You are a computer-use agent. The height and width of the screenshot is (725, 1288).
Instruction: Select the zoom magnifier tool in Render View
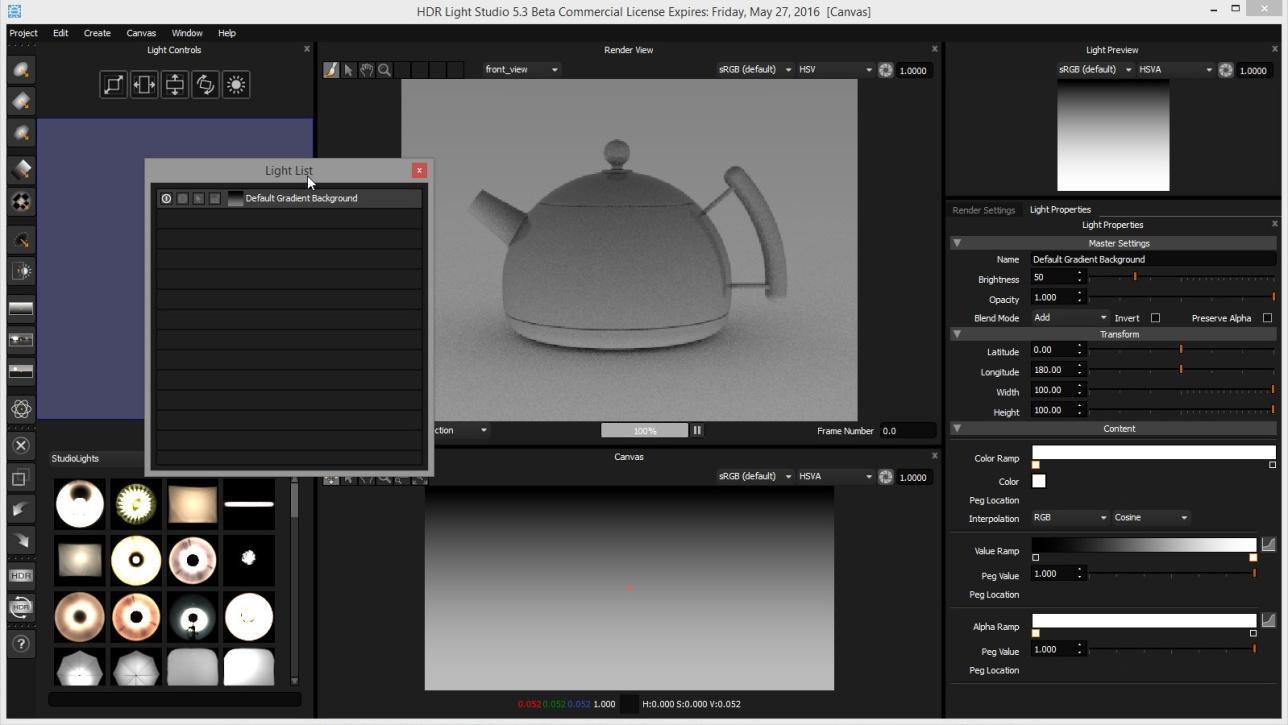[x=384, y=70]
